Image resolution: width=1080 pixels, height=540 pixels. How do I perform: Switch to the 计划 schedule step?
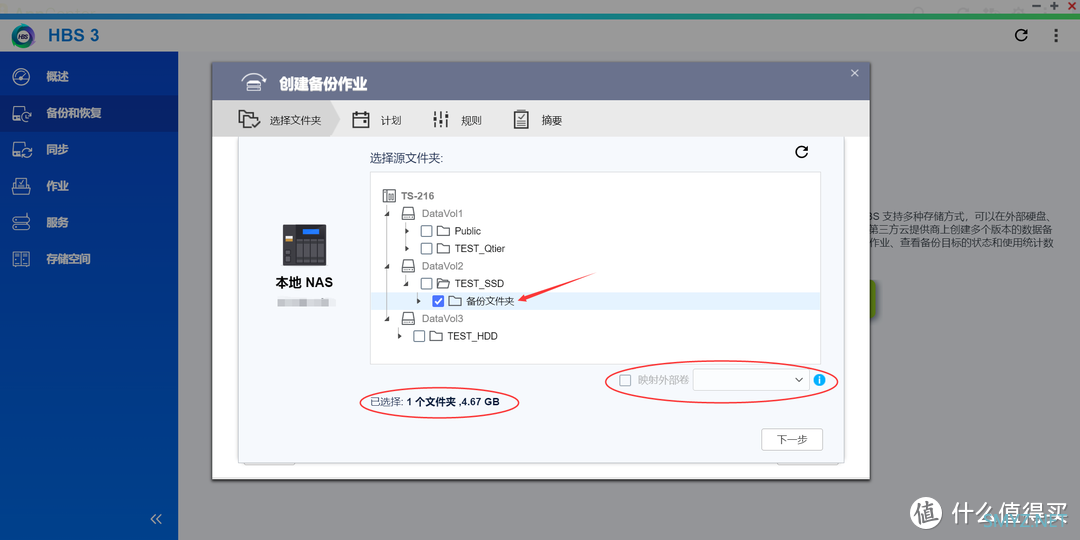[377, 120]
